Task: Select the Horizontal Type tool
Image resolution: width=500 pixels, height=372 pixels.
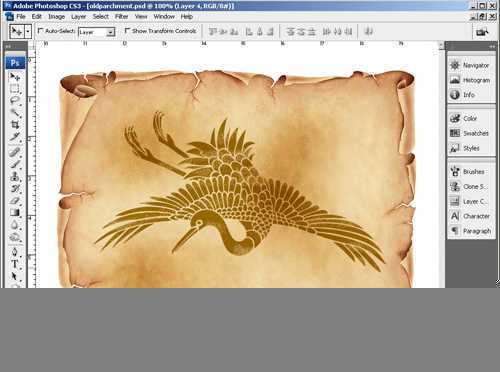Action: (x=15, y=264)
